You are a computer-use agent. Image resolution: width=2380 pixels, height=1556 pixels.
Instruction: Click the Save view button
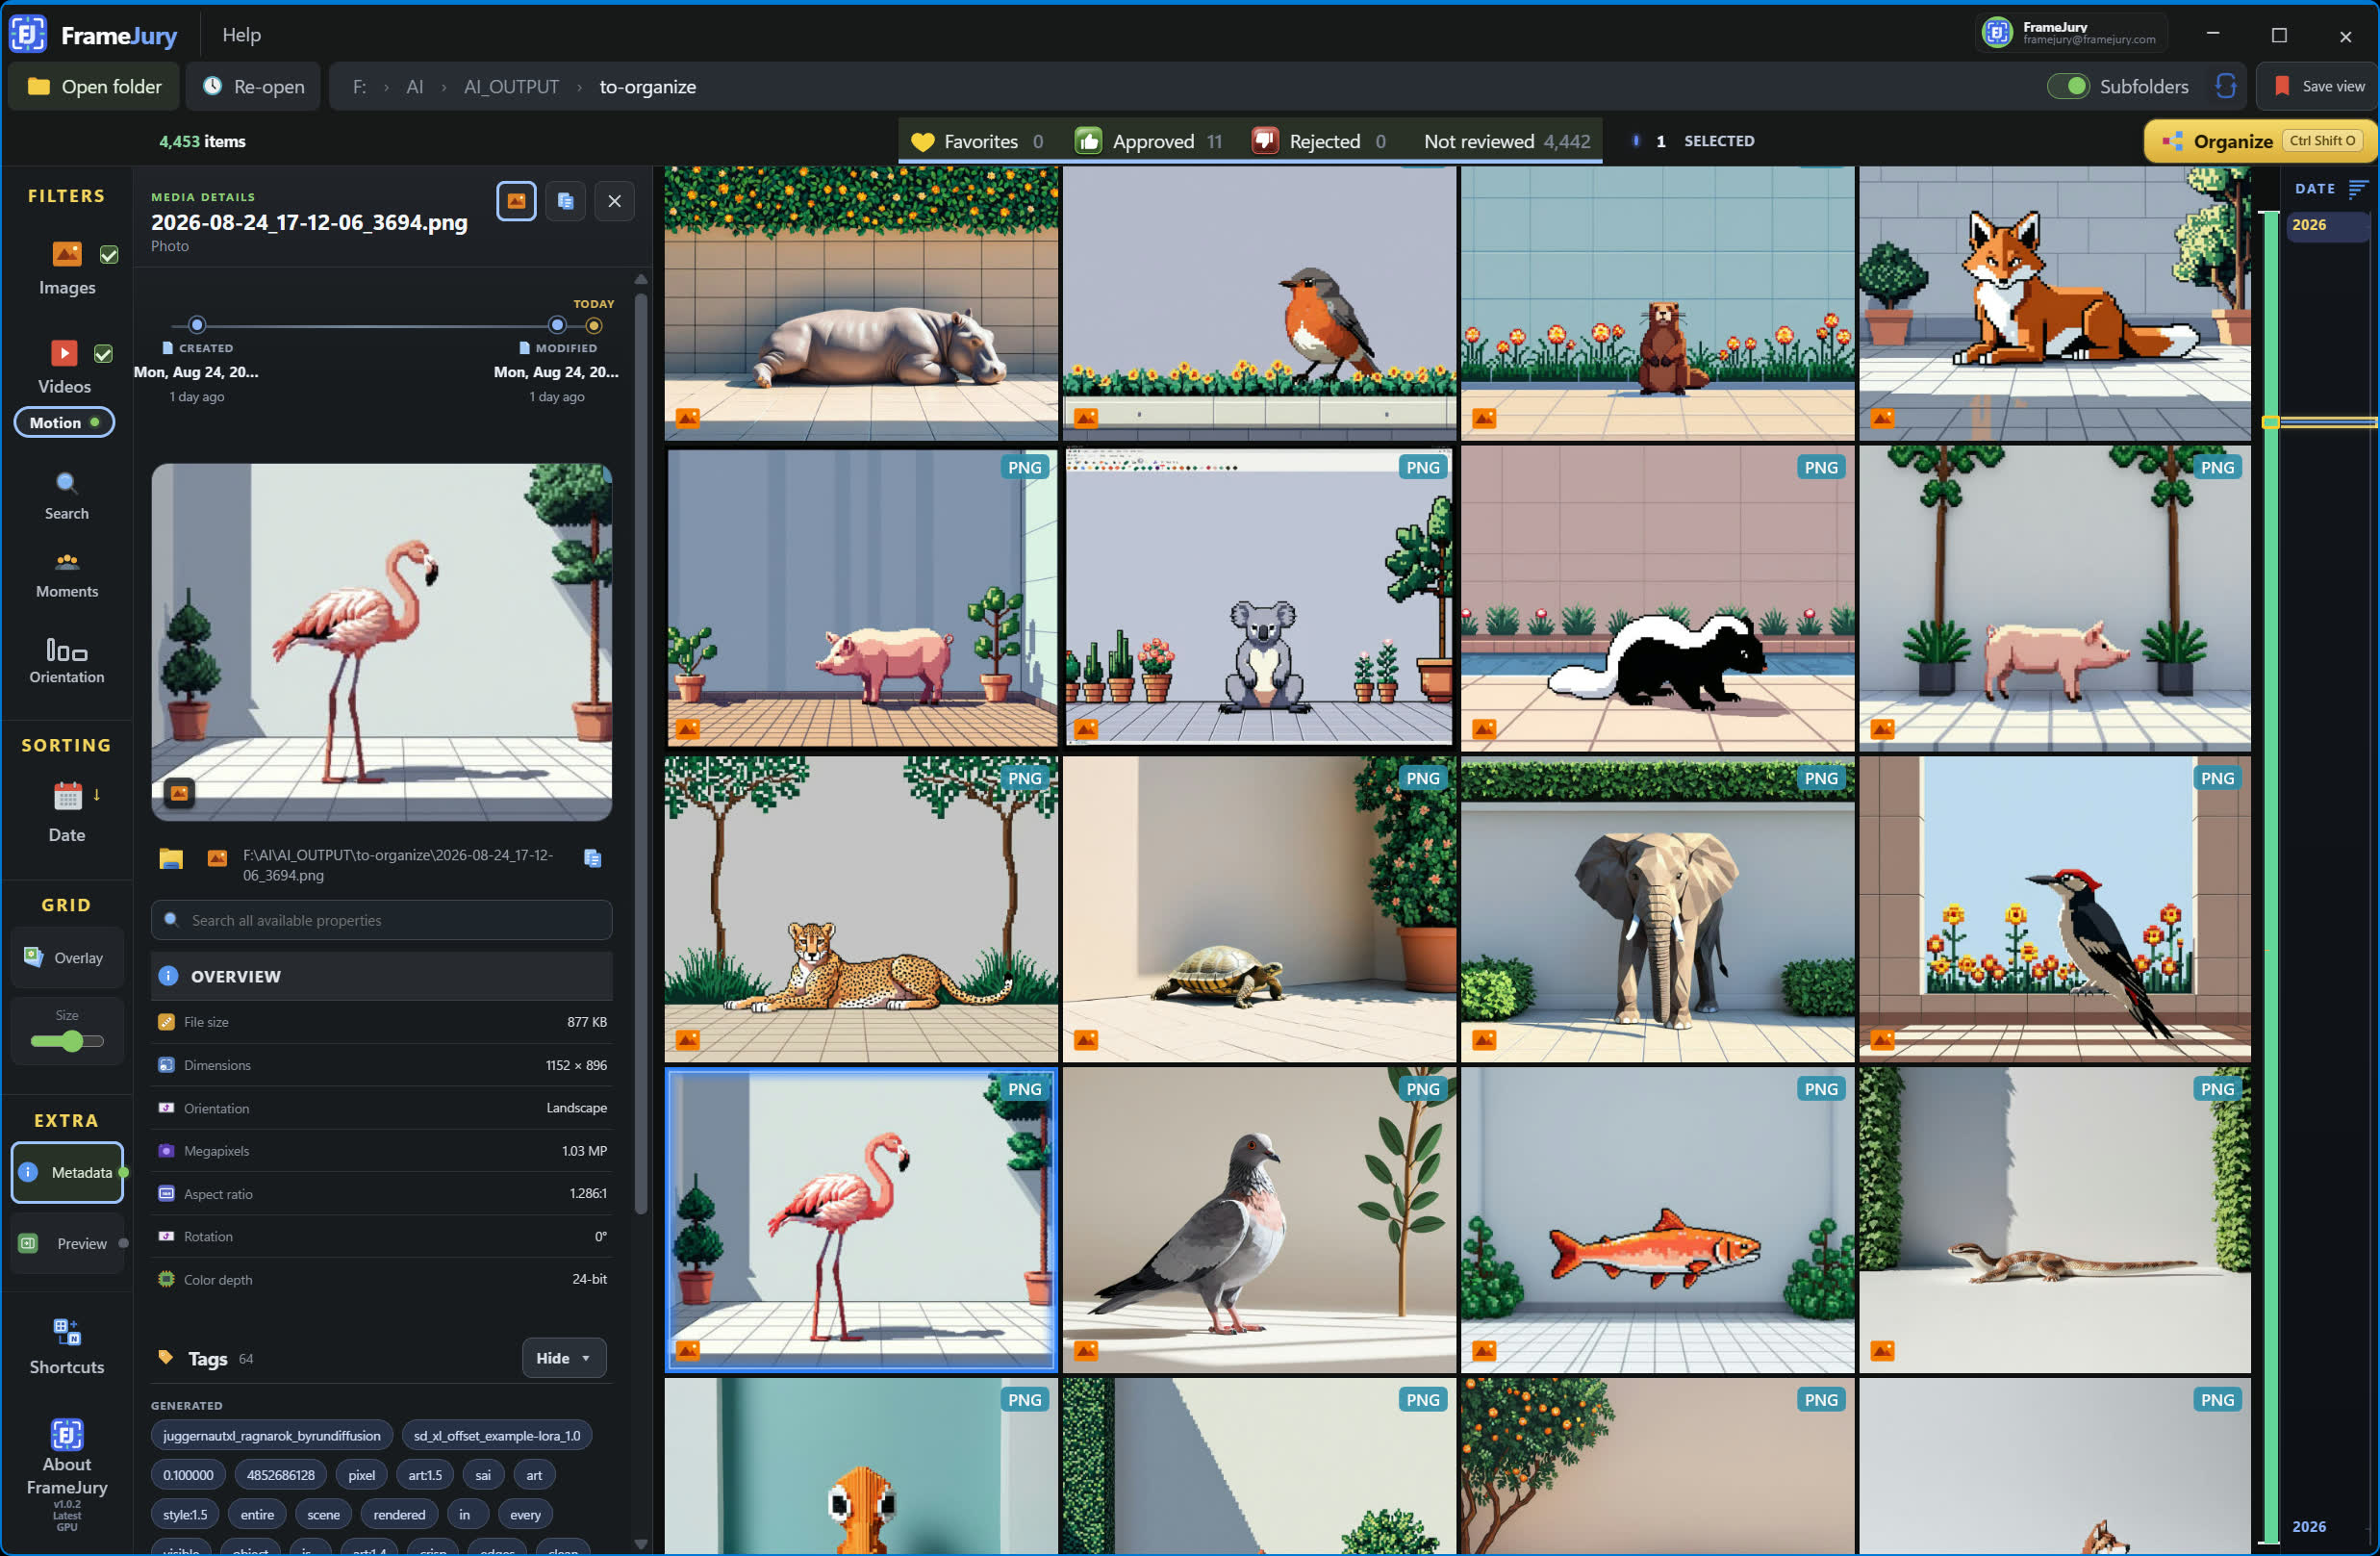pyautogui.click(x=2317, y=86)
